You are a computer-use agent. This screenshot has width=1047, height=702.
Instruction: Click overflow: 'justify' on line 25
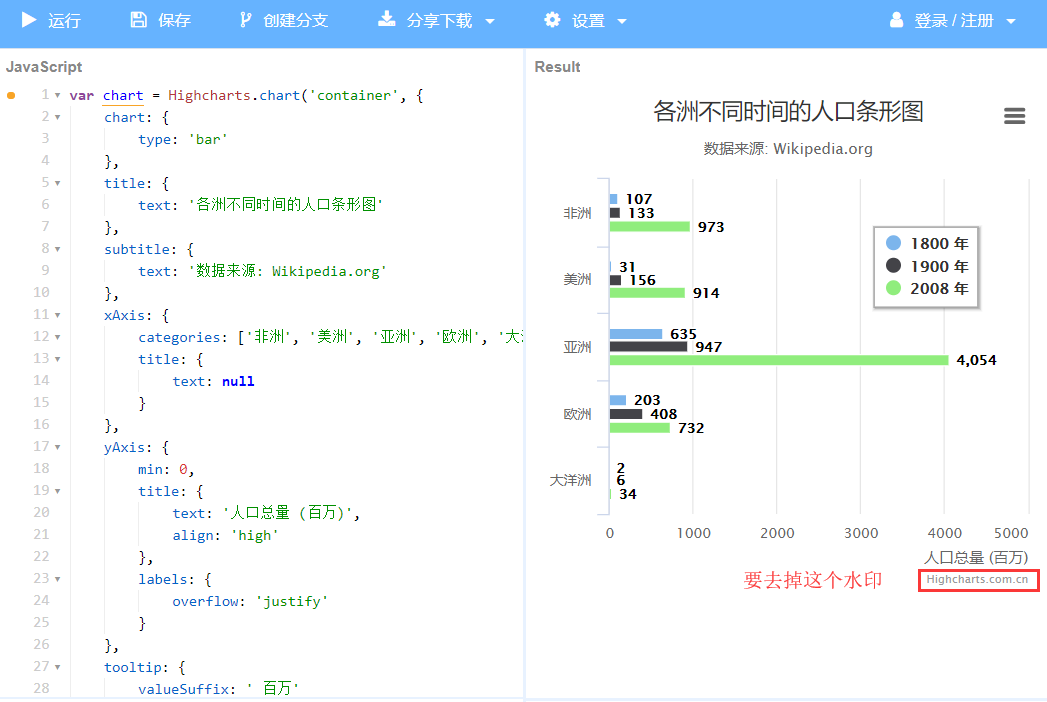(x=250, y=602)
